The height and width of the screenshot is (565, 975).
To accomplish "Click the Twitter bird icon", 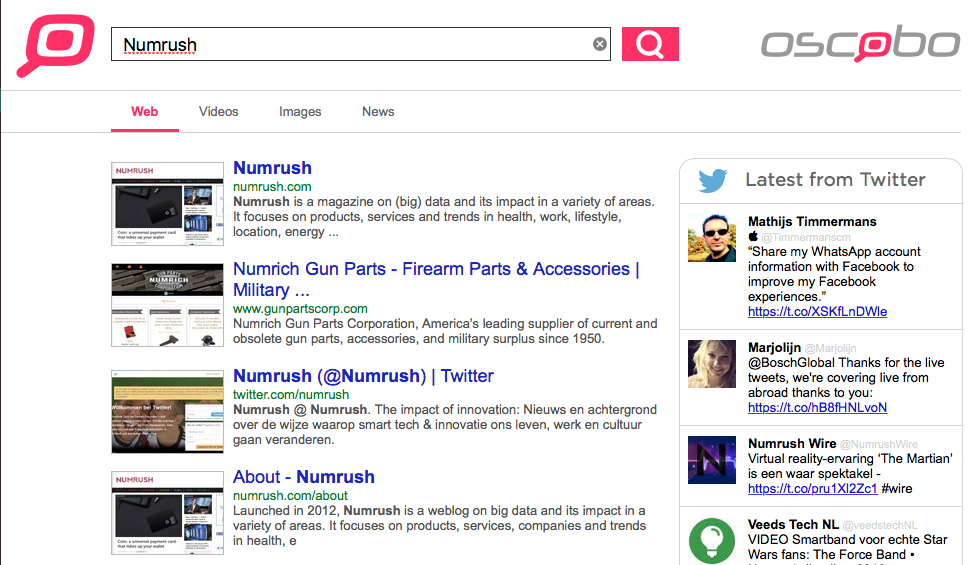I will pyautogui.click(x=712, y=181).
